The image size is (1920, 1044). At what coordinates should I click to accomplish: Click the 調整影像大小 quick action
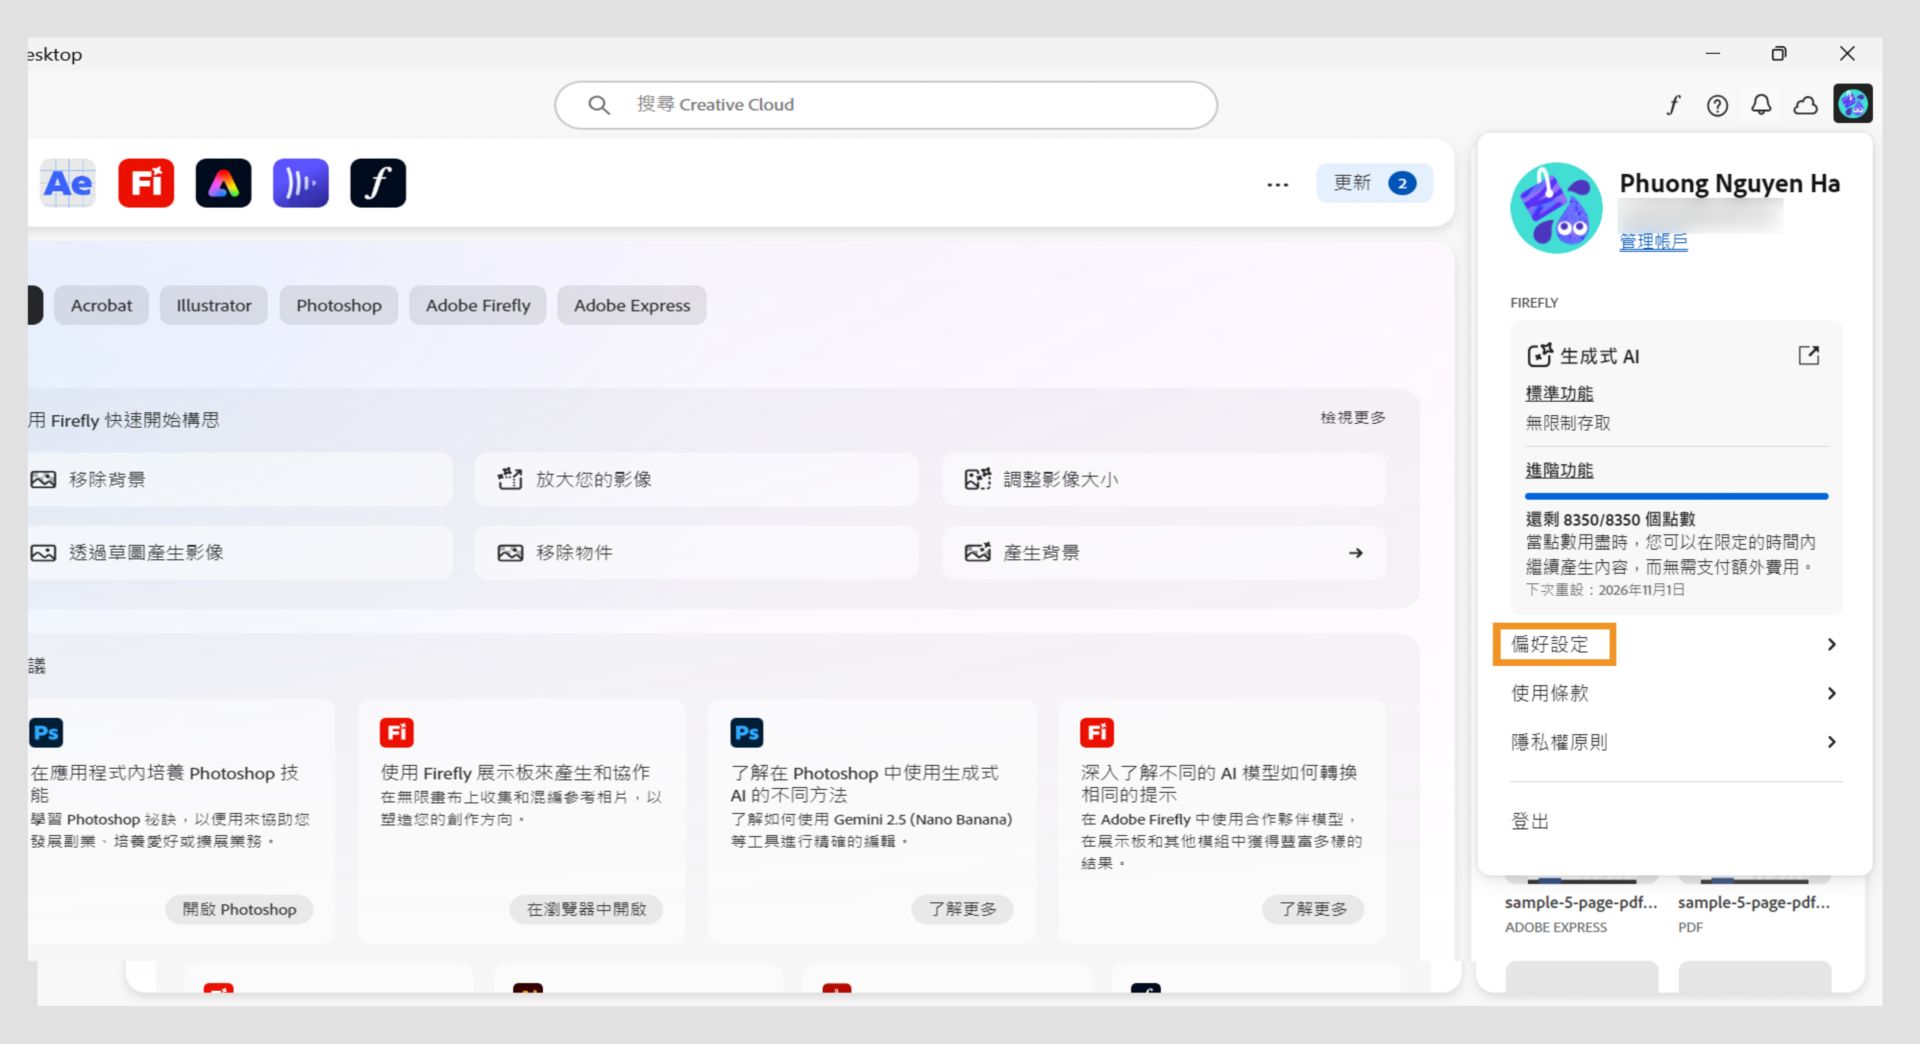point(1163,479)
